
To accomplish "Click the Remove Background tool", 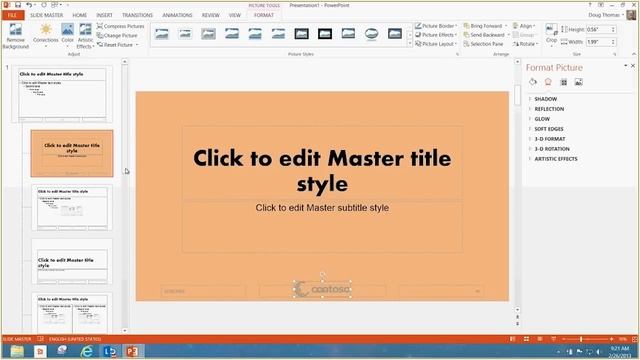I will pos(16,36).
